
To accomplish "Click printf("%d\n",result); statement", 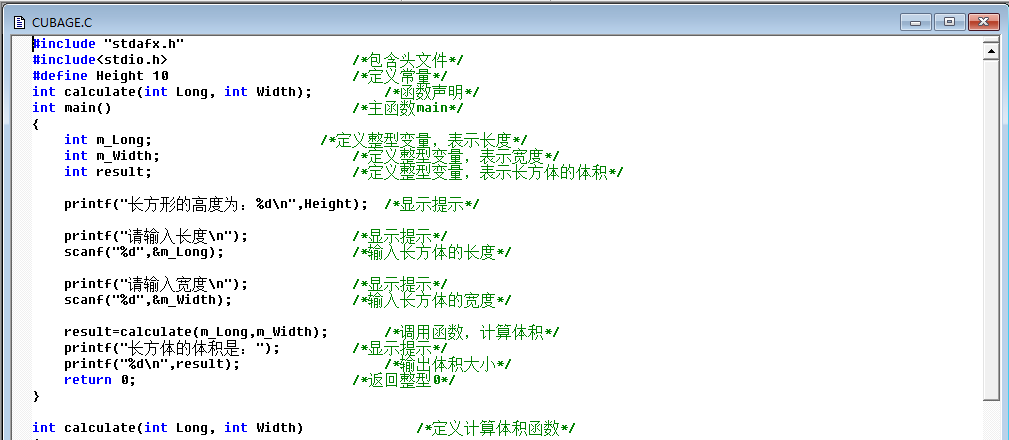I will (x=152, y=364).
